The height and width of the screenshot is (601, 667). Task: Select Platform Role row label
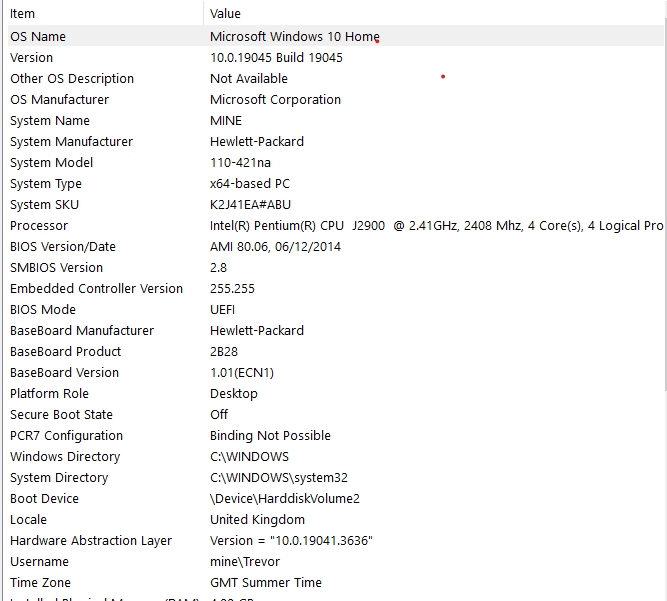tap(49, 393)
